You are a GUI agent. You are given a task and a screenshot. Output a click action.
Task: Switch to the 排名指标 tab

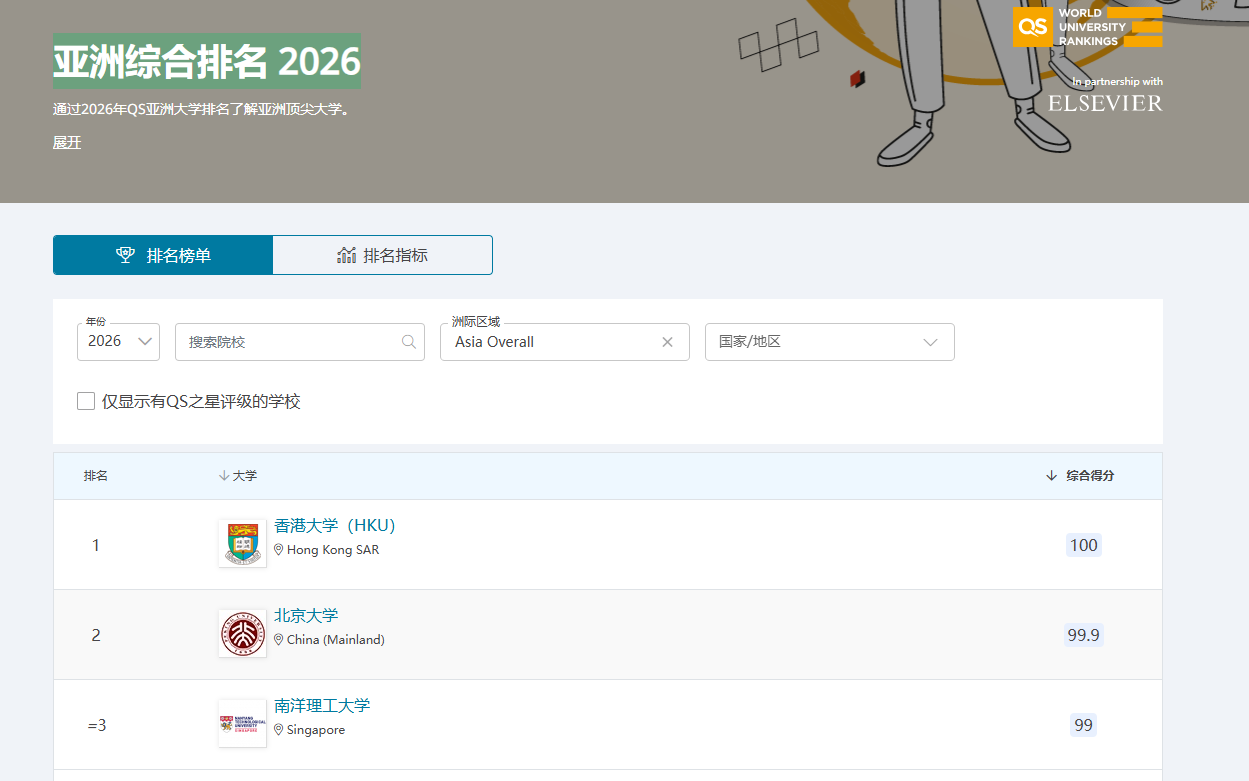click(x=382, y=255)
